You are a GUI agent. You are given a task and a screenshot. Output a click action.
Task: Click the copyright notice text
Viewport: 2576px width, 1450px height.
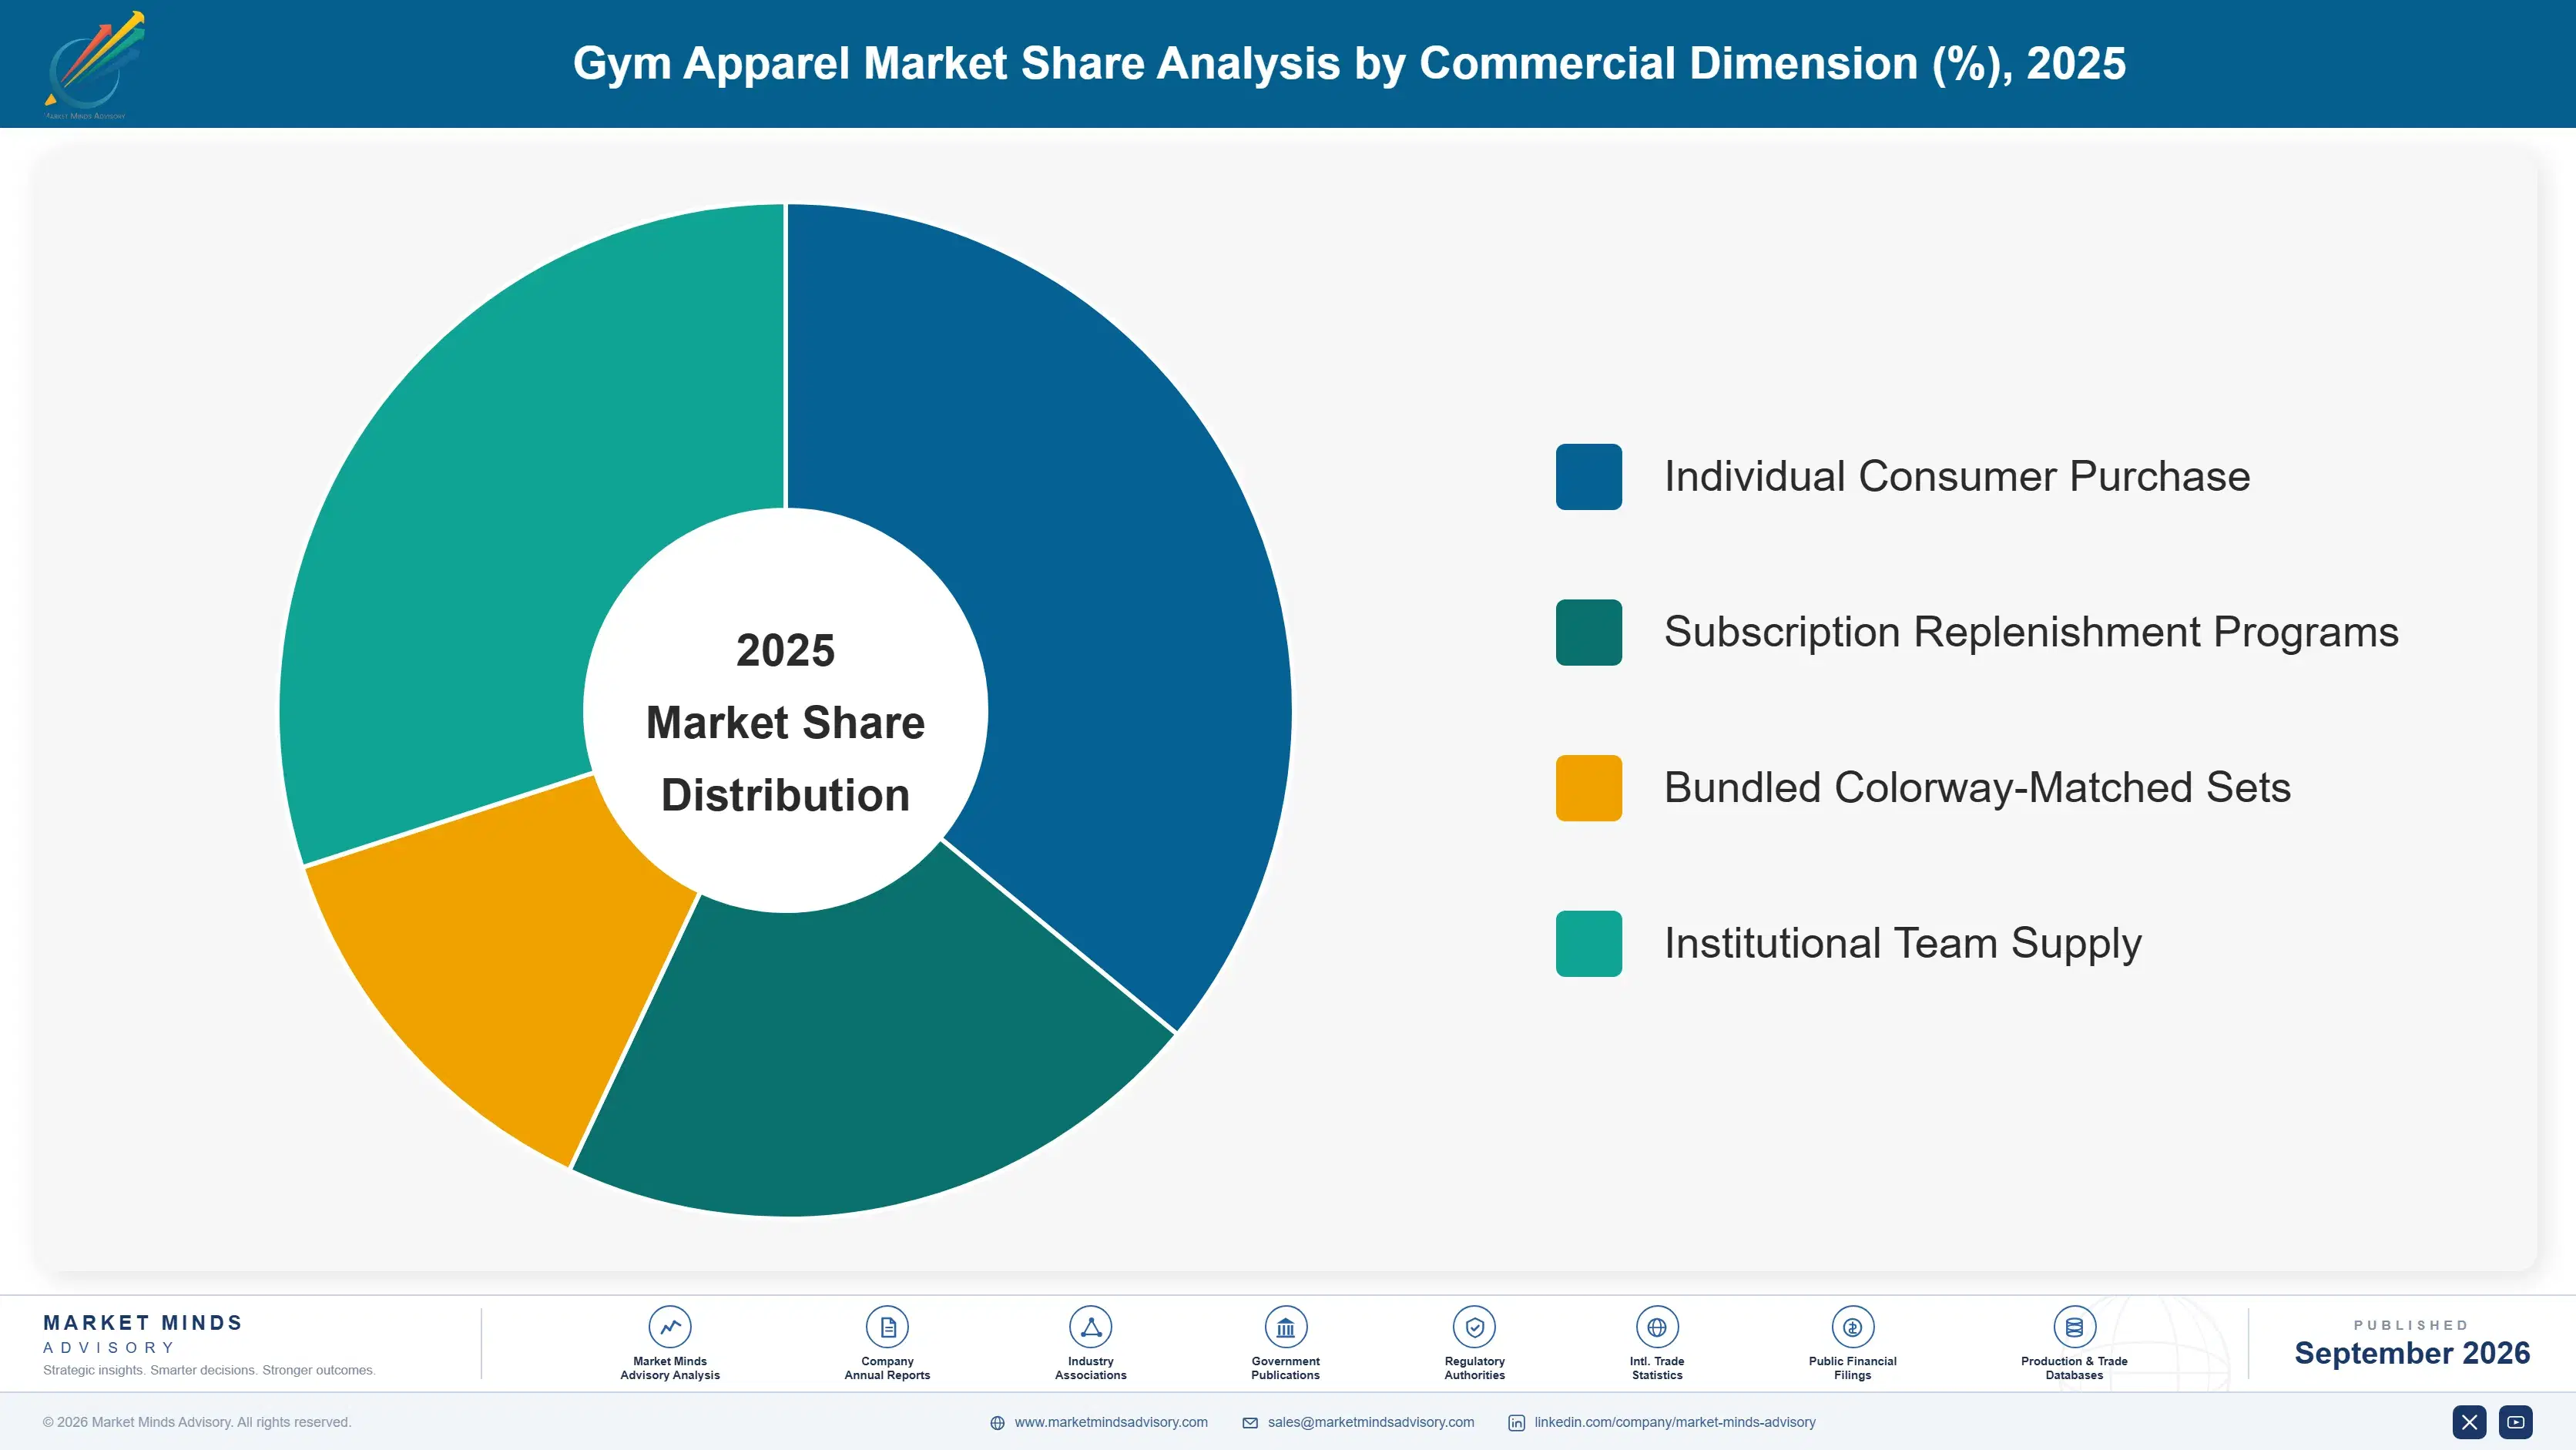coord(197,1422)
